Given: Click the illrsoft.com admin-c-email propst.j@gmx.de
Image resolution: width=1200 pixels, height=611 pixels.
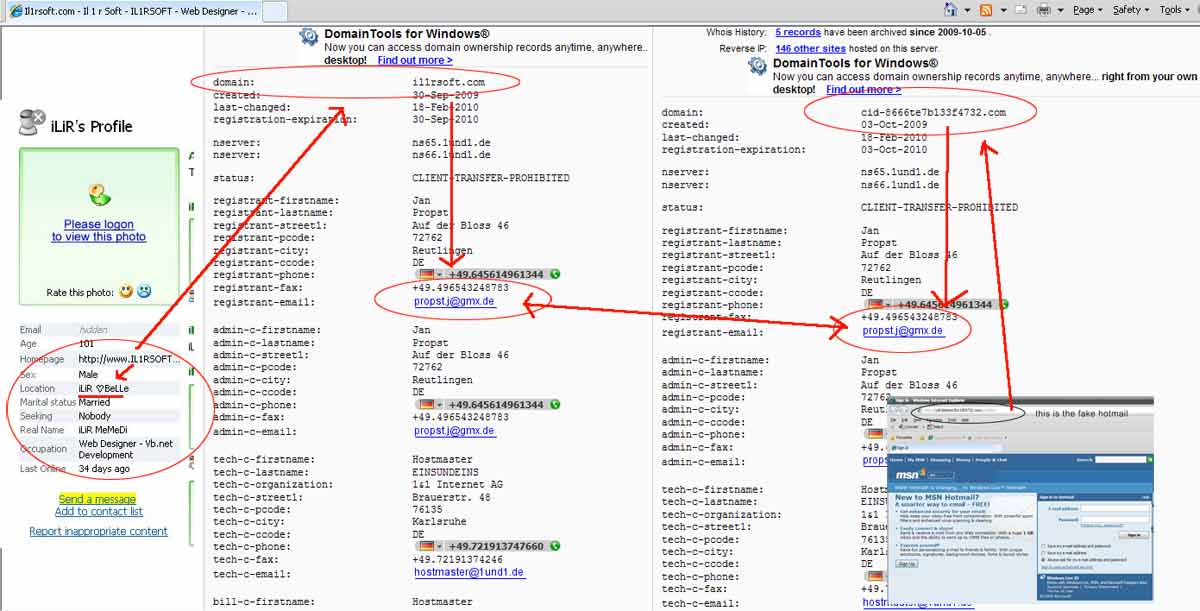Looking at the screenshot, I should [454, 431].
